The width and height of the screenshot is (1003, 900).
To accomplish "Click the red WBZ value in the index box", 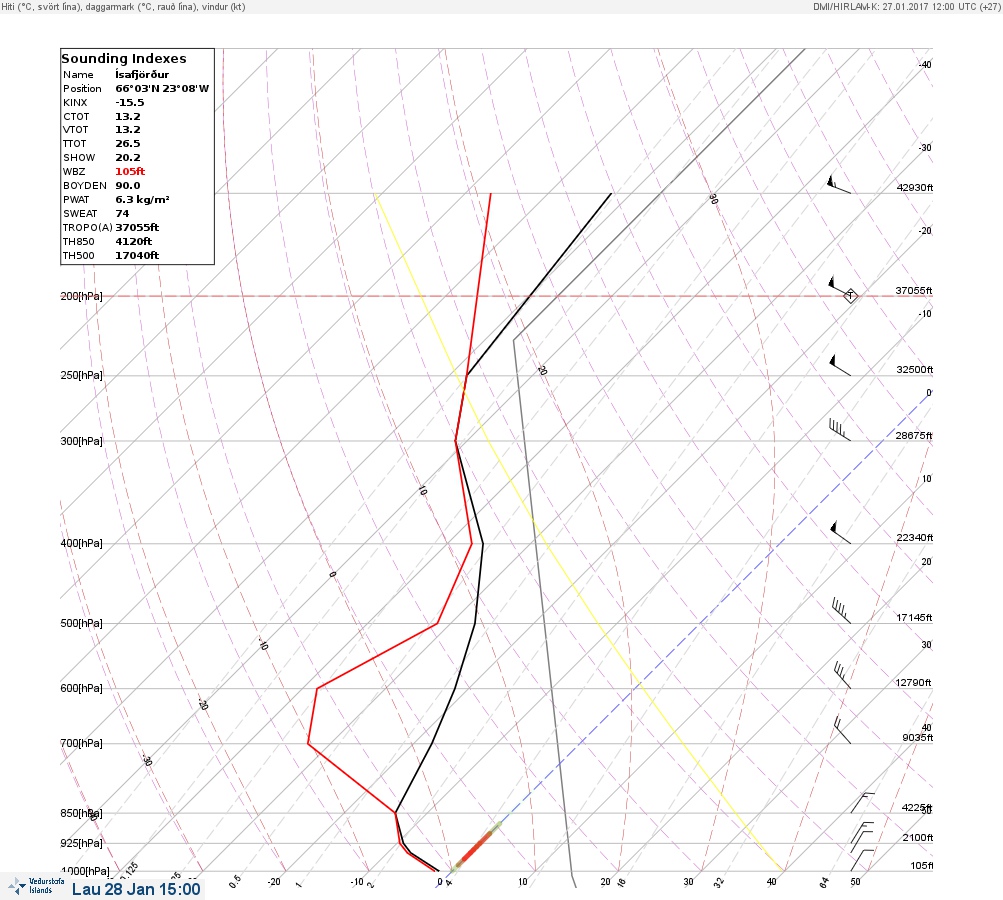I will tap(130, 171).
